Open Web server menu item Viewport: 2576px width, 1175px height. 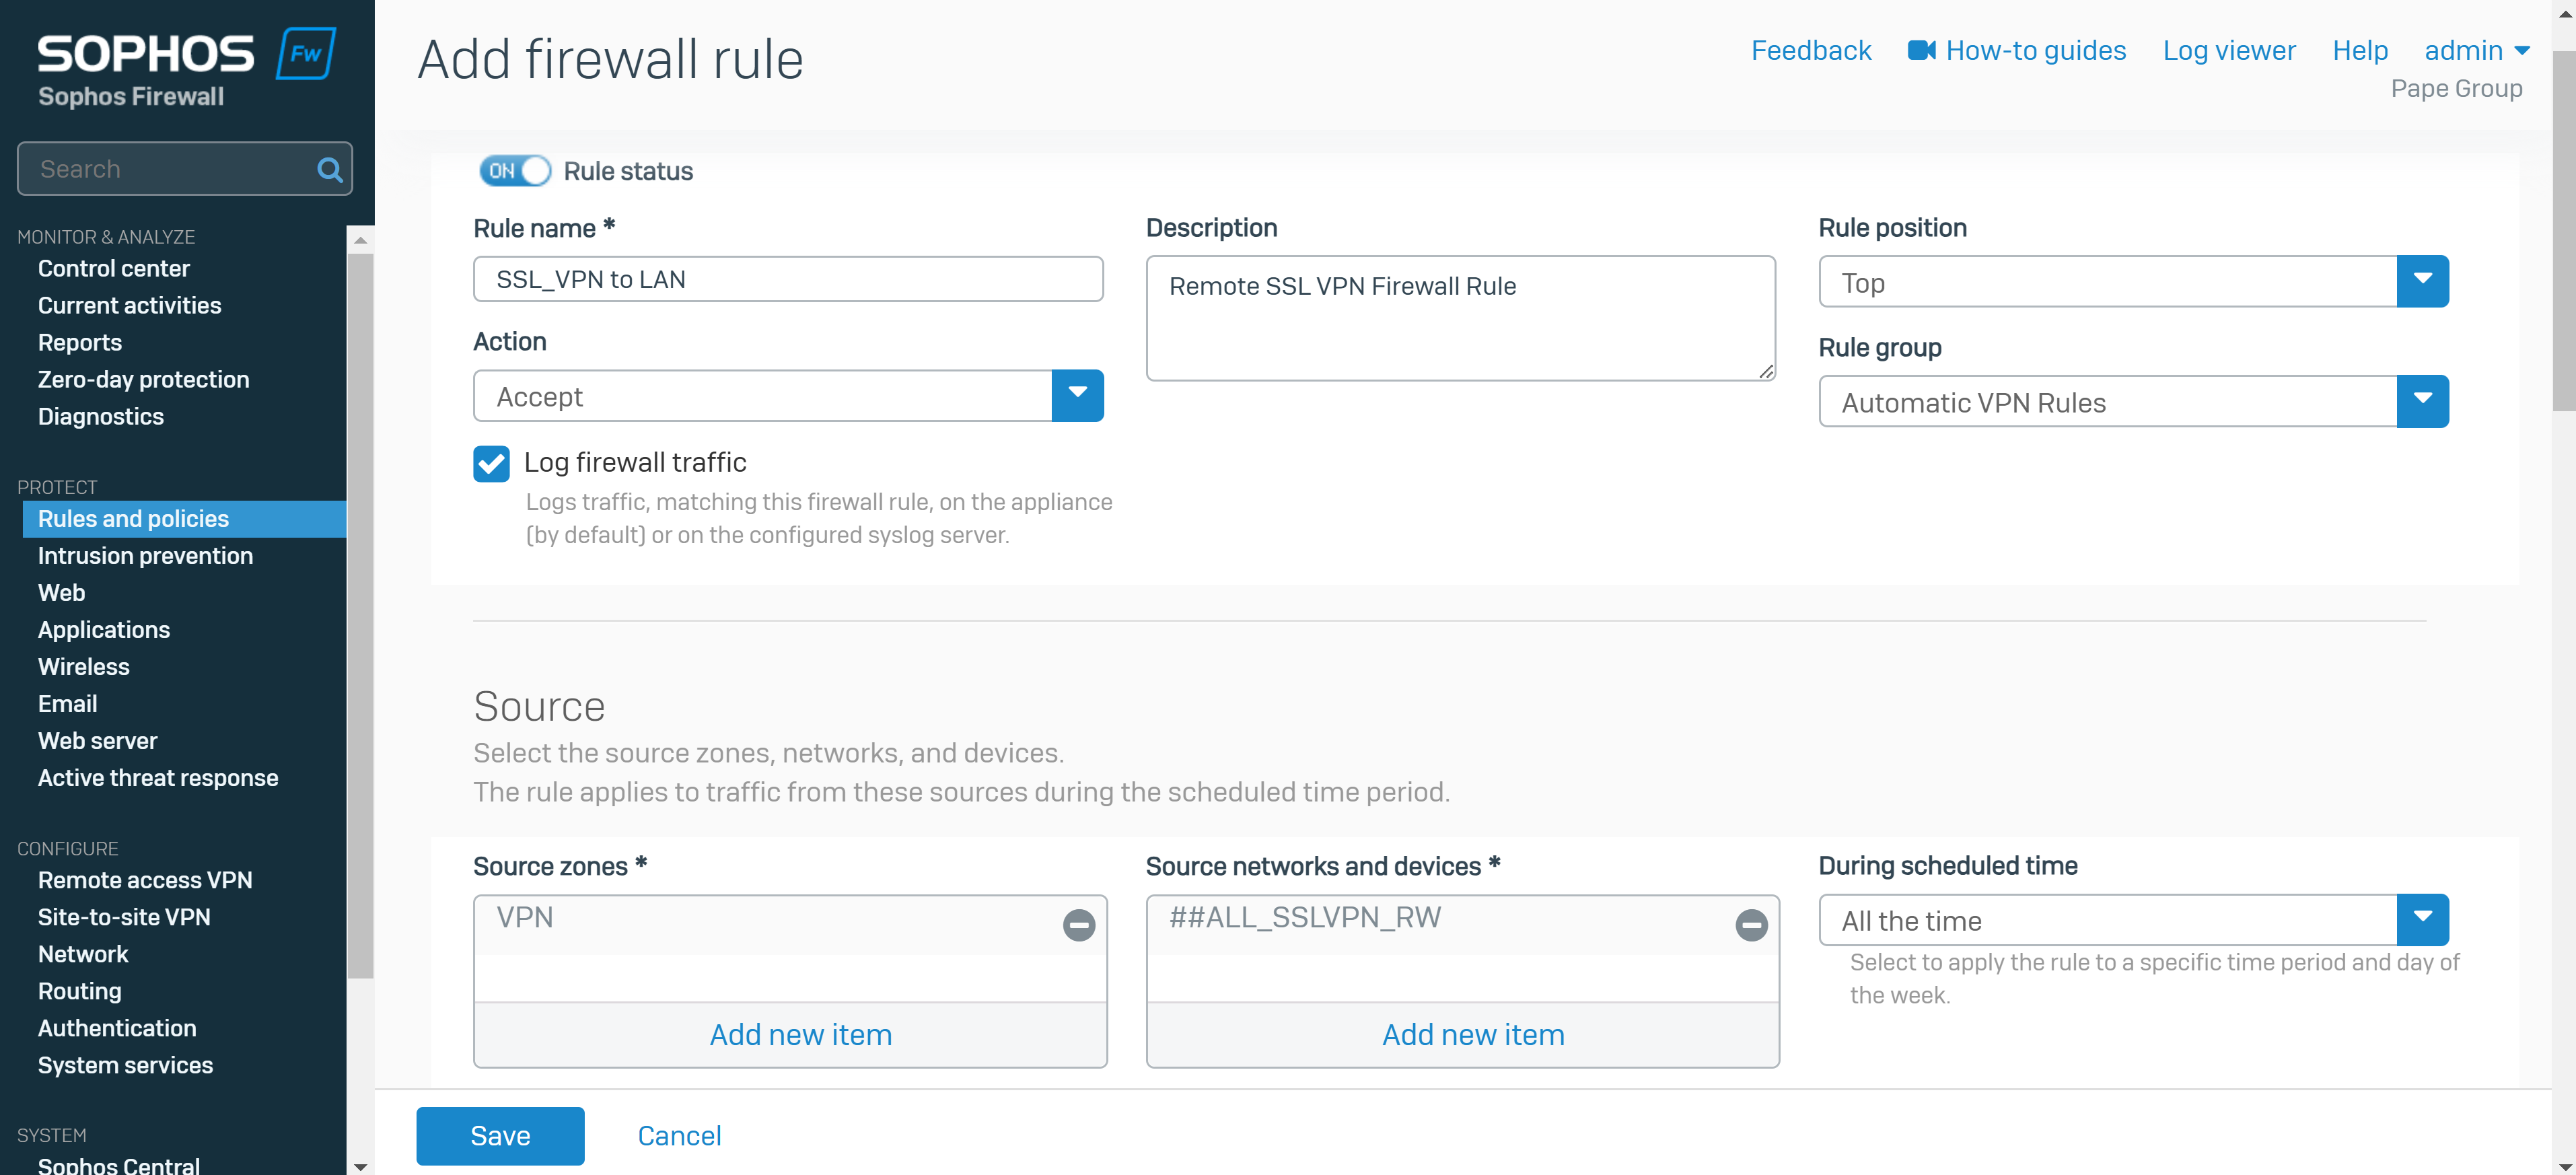coord(97,741)
